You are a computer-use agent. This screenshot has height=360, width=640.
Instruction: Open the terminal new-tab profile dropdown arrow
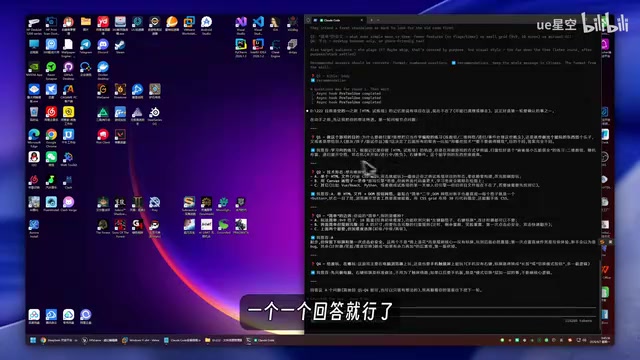coord(378,20)
